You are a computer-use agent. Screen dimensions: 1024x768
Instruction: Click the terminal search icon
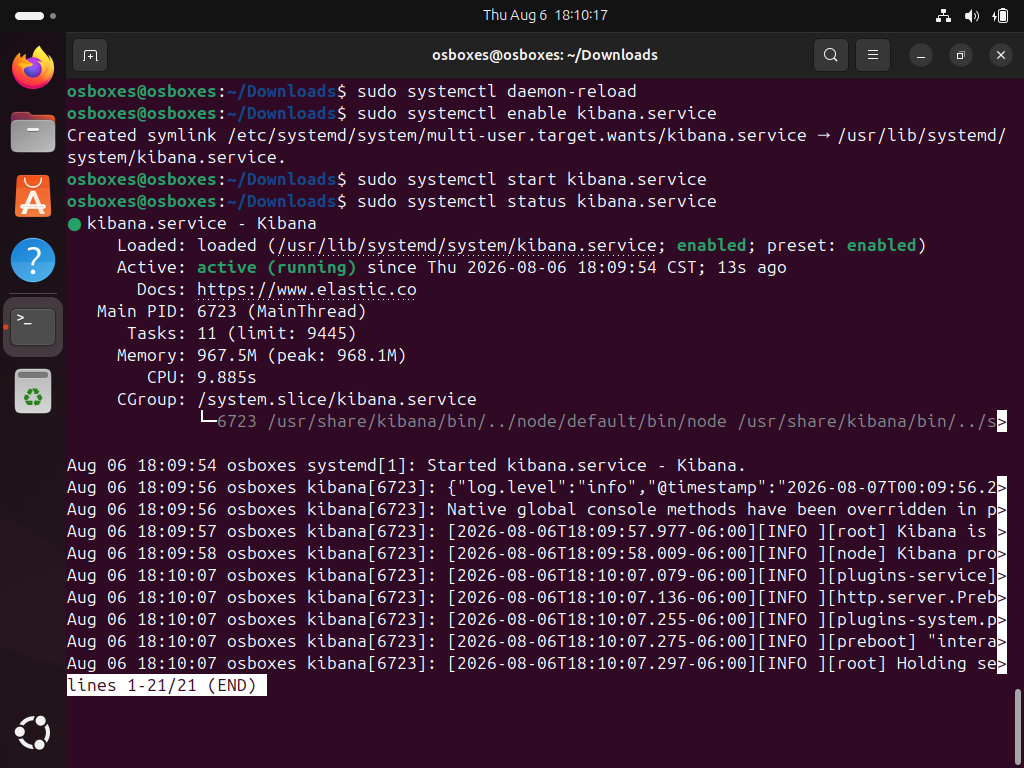click(831, 56)
